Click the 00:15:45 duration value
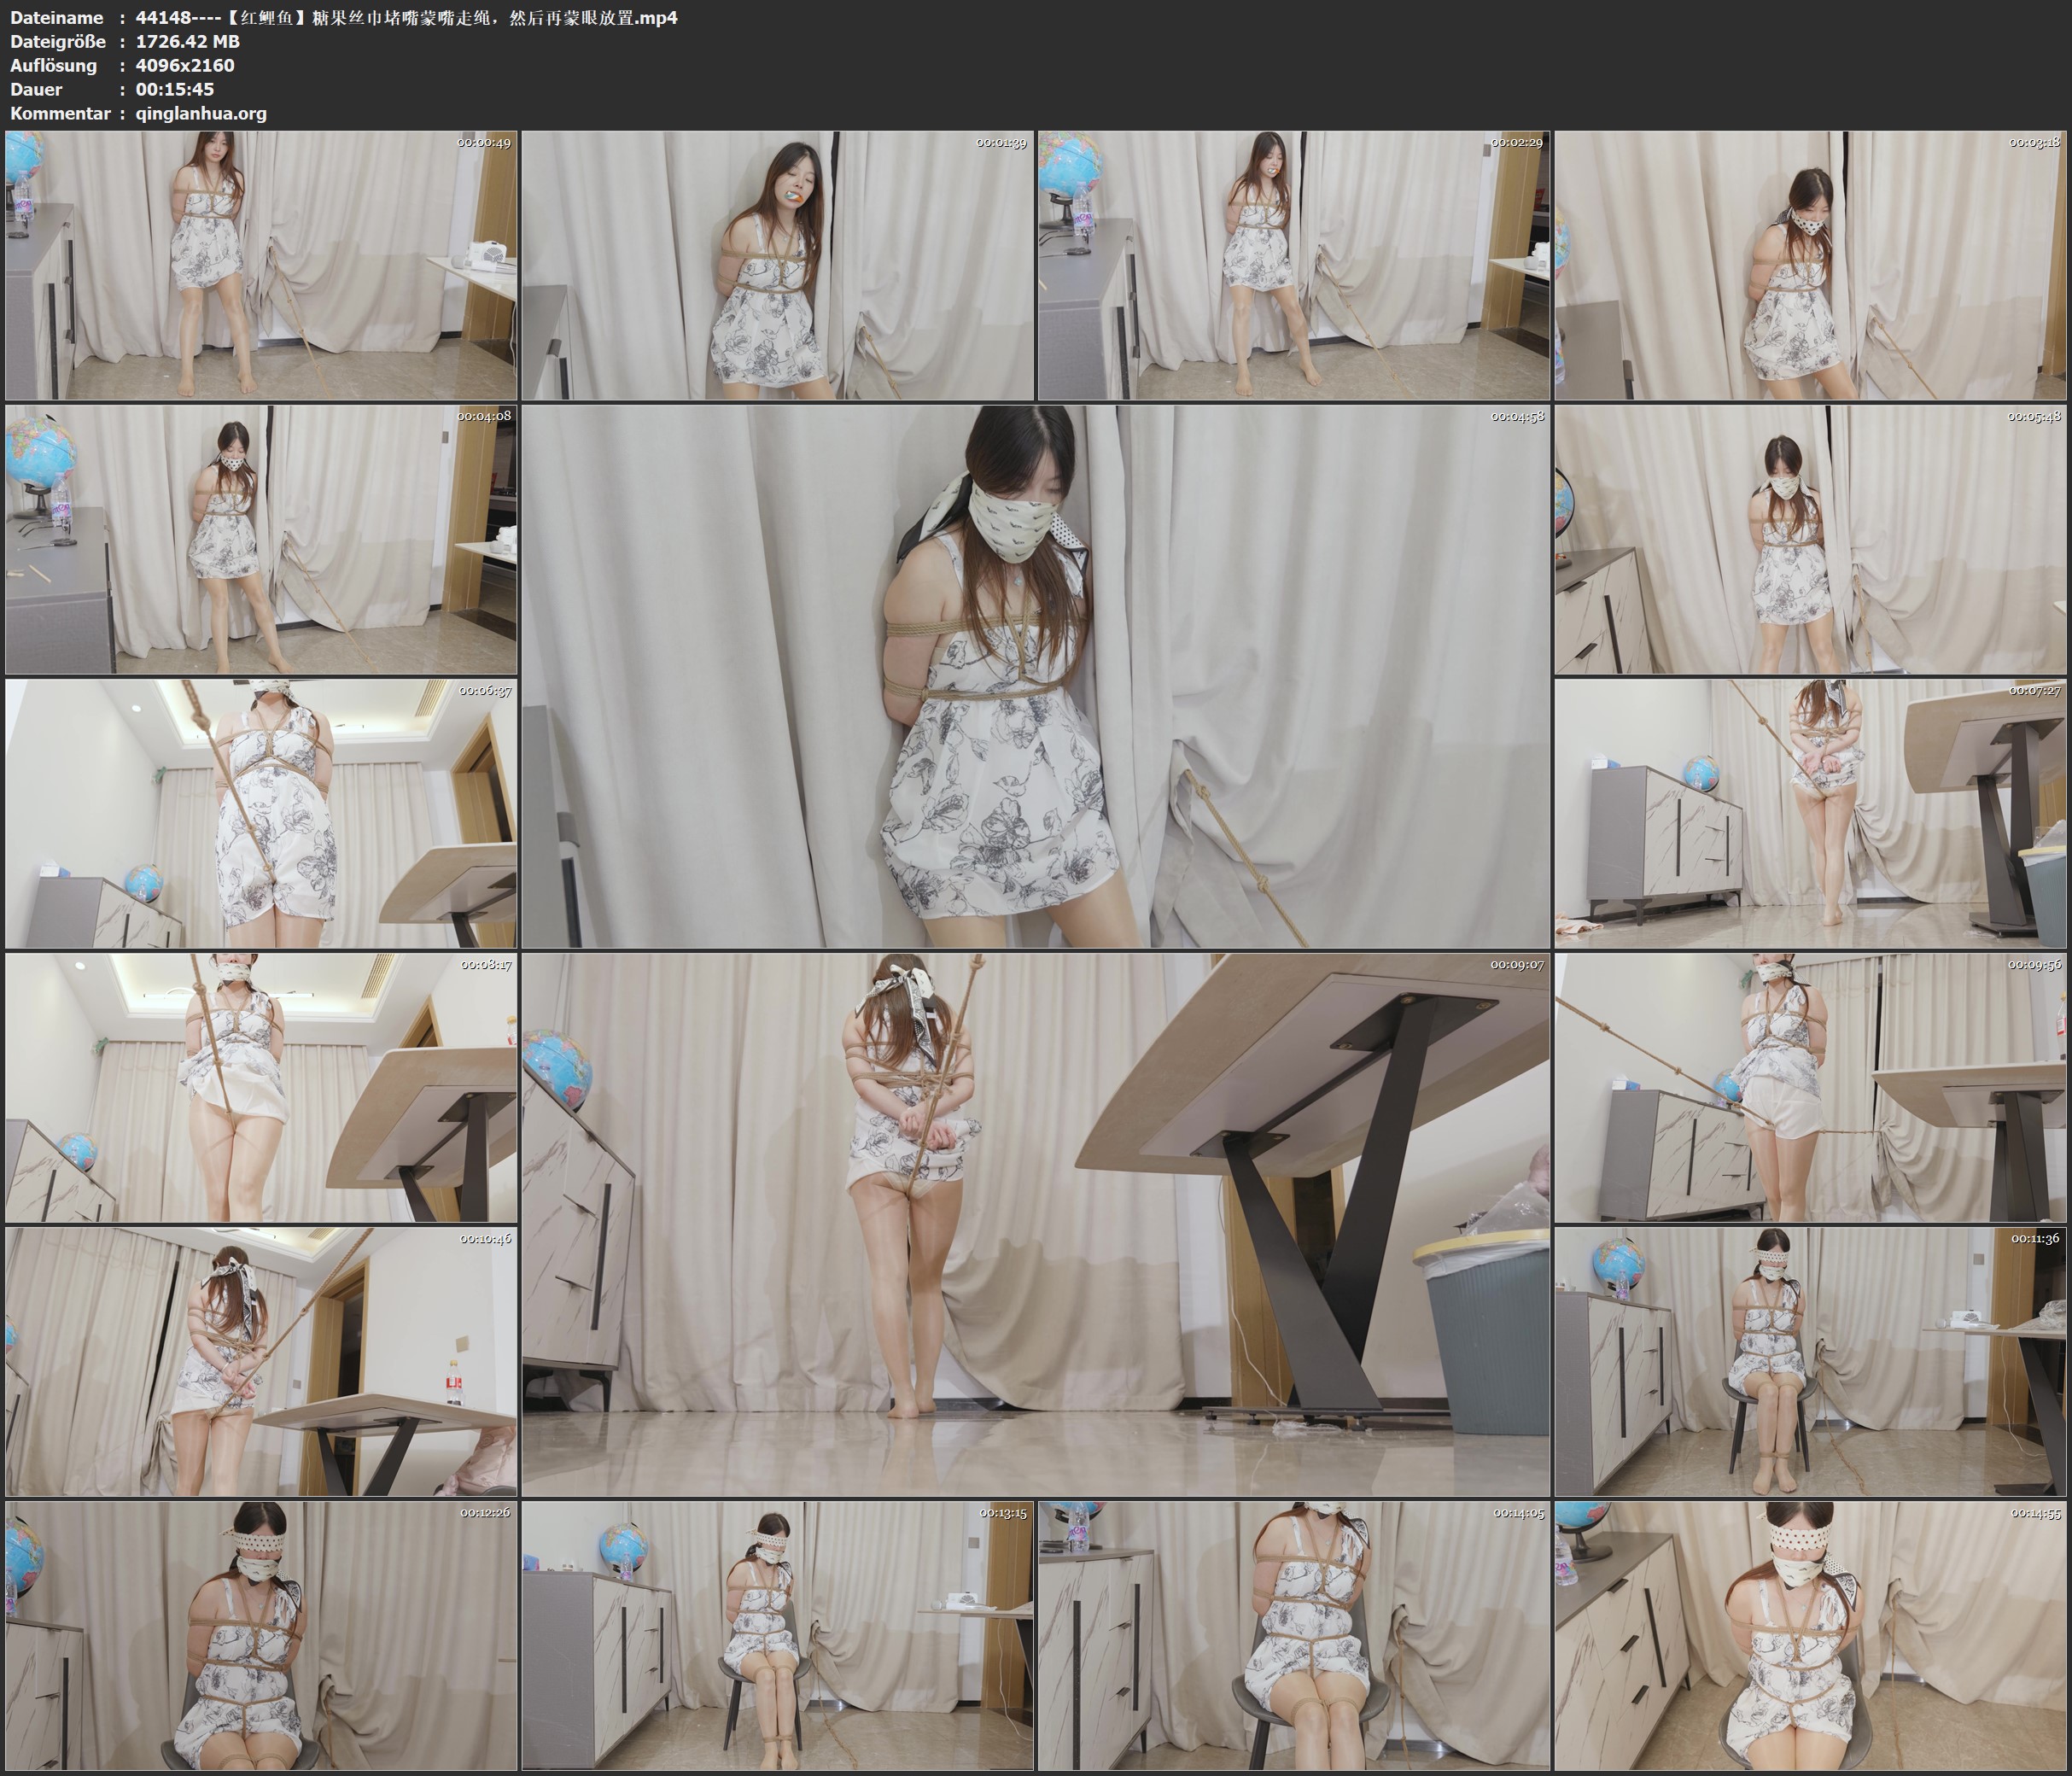The height and width of the screenshot is (1776, 2072). pyautogui.click(x=174, y=89)
